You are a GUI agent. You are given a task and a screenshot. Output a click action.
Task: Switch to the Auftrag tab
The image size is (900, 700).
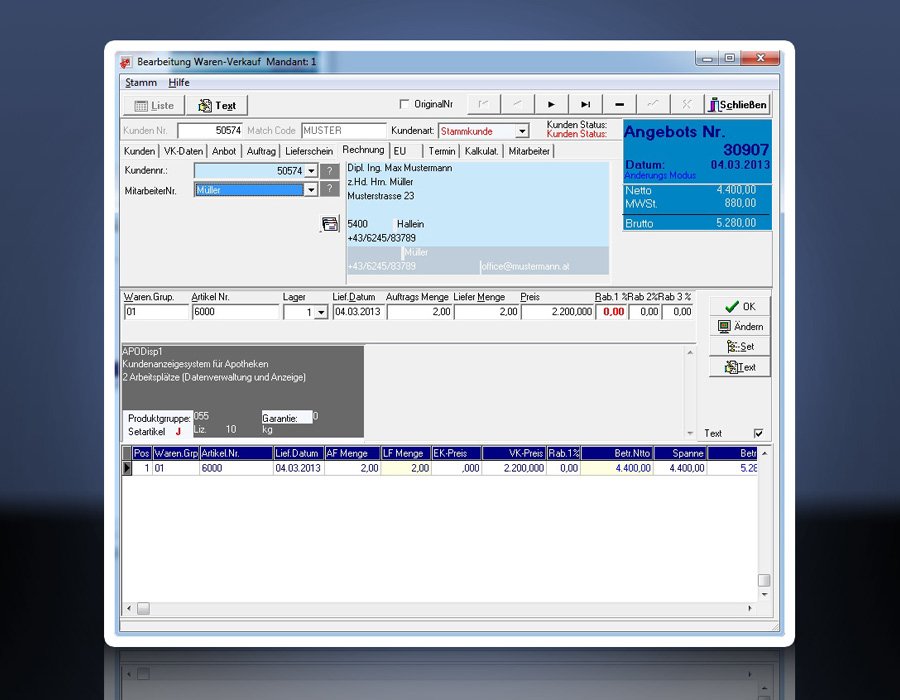261,151
